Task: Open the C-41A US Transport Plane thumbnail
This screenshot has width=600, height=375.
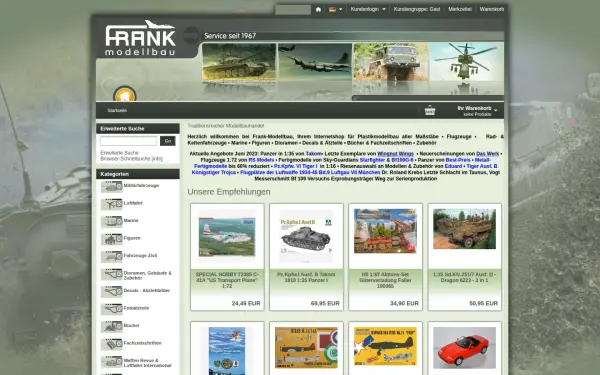Action: click(x=227, y=237)
